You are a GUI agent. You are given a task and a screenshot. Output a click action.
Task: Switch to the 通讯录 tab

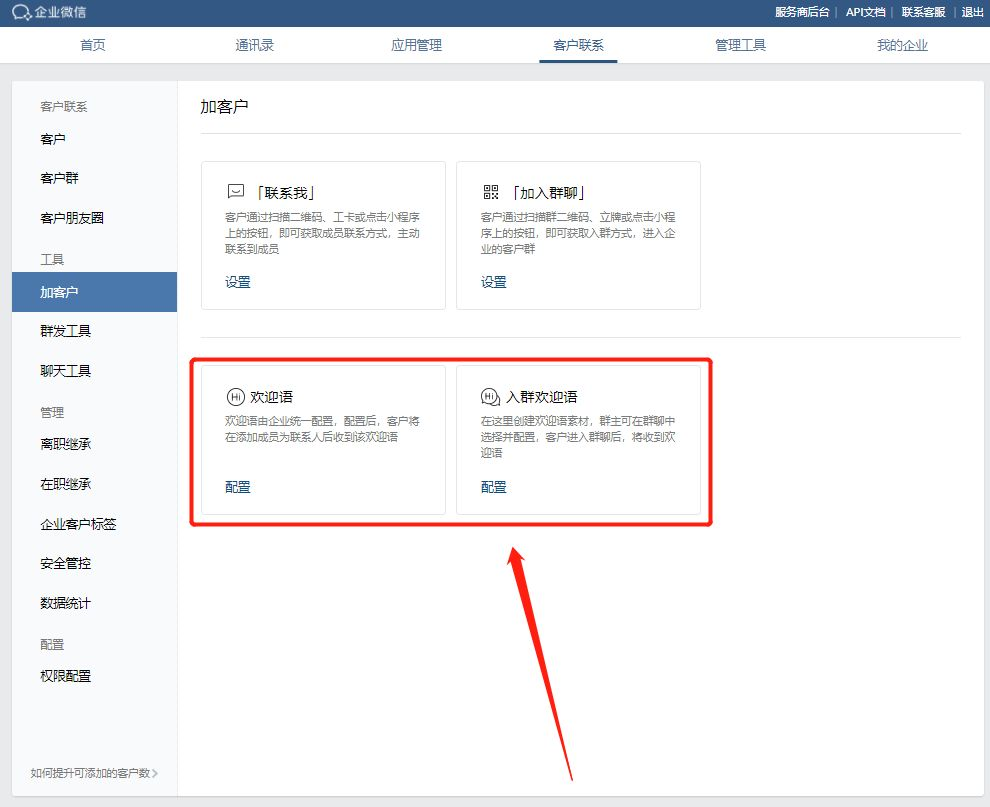point(254,45)
